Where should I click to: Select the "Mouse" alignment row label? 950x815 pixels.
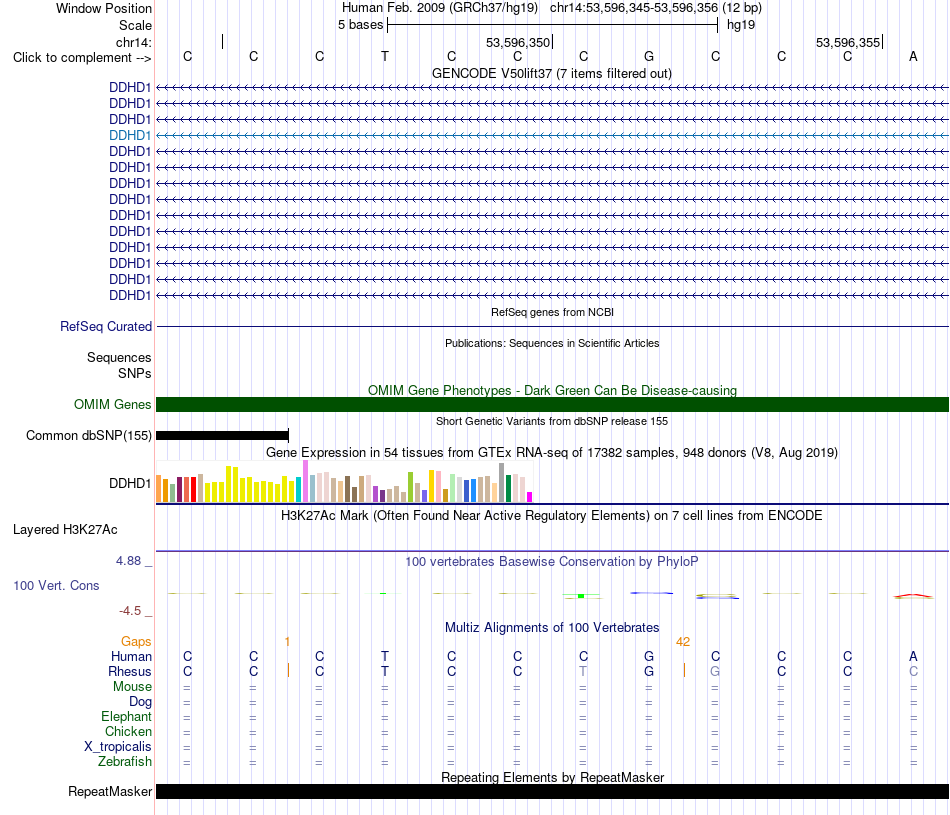click(132, 687)
